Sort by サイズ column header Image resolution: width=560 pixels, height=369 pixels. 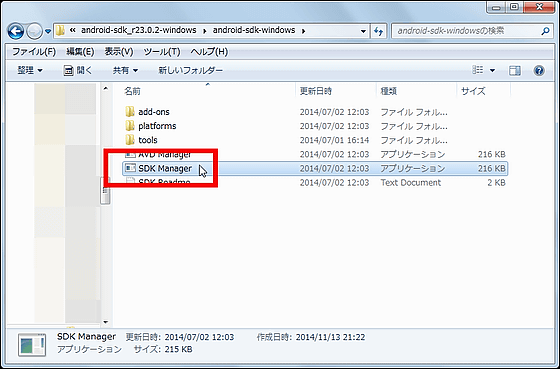pos(473,91)
